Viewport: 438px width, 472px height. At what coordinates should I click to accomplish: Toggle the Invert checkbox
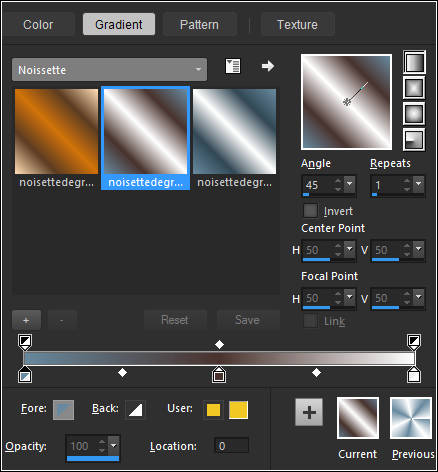pos(310,211)
